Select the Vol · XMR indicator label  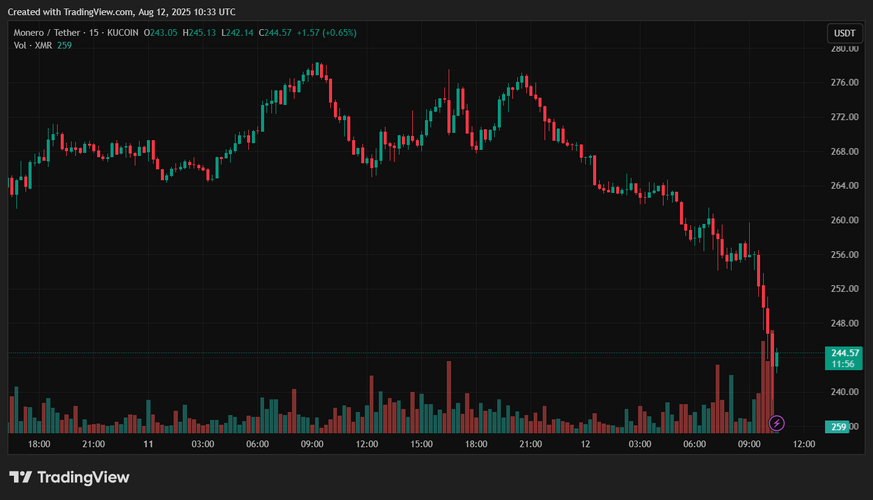pyautogui.click(x=33, y=45)
